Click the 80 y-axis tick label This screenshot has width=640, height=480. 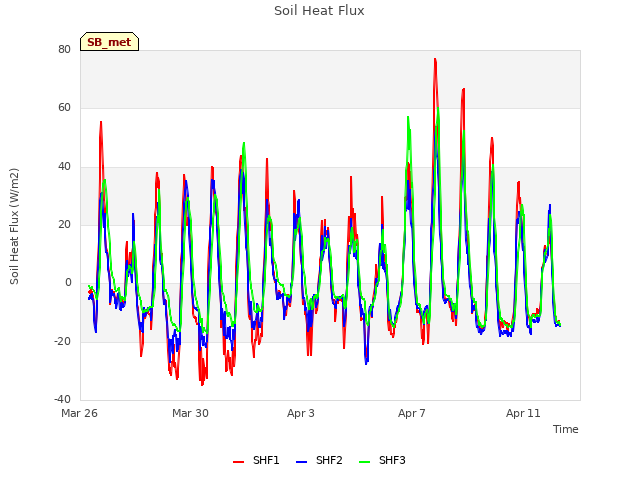pos(64,49)
